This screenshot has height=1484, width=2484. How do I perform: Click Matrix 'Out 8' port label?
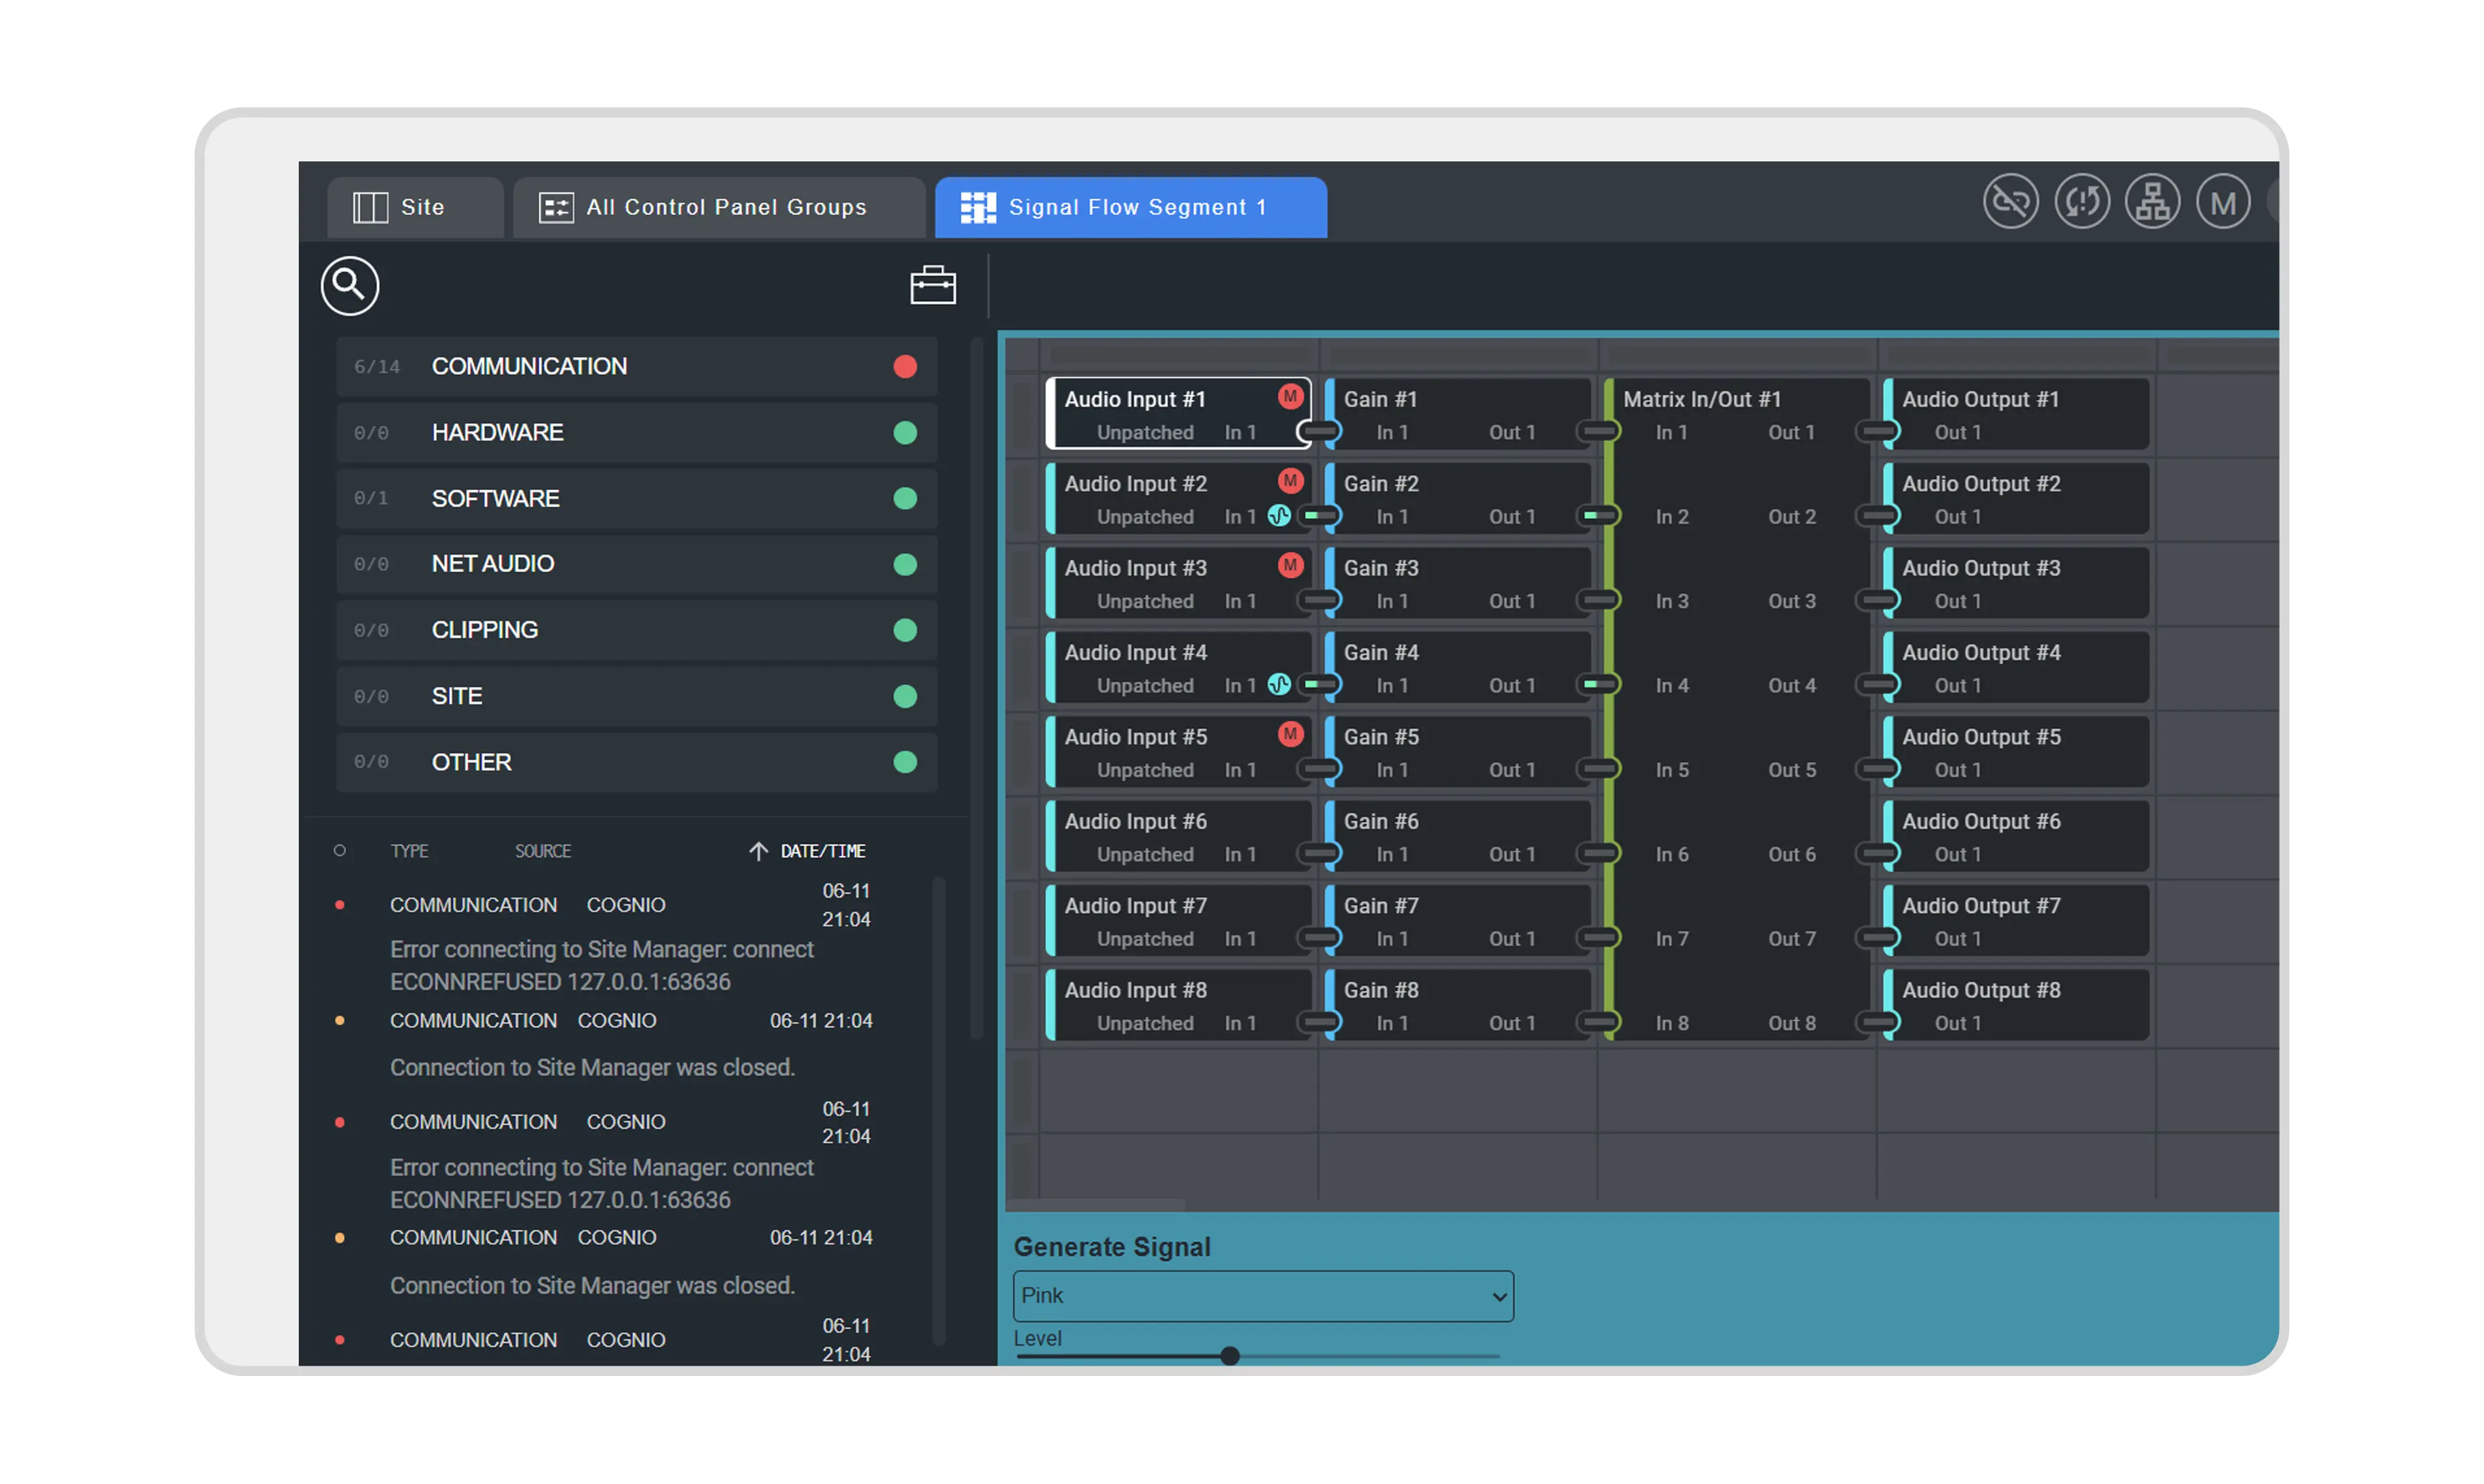tap(1791, 1023)
